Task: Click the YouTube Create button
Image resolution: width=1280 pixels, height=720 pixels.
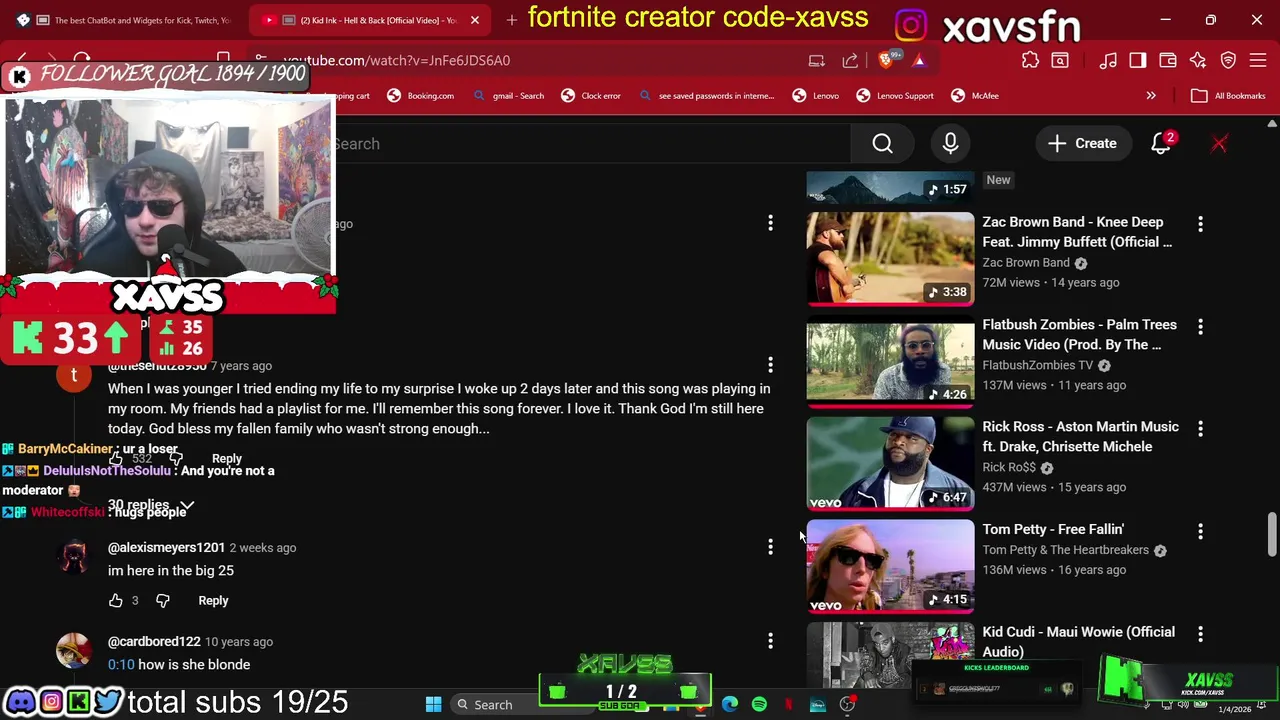Action: click(1082, 144)
